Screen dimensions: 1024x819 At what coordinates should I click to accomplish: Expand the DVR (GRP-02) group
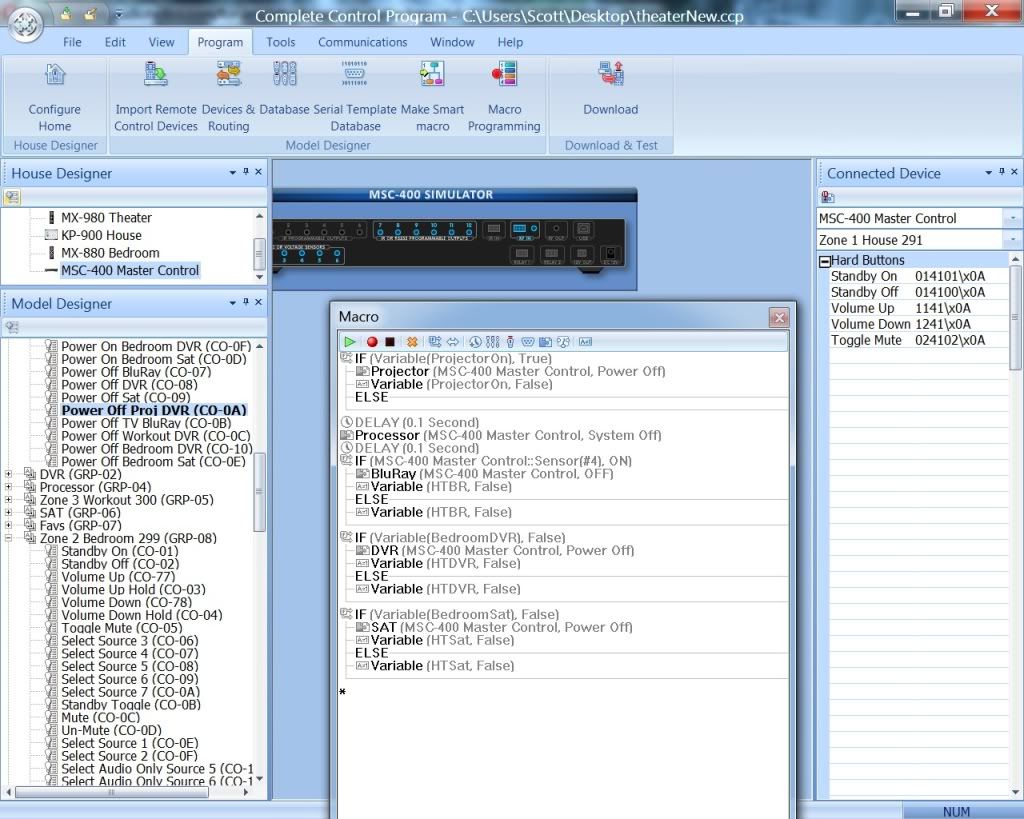(8, 474)
